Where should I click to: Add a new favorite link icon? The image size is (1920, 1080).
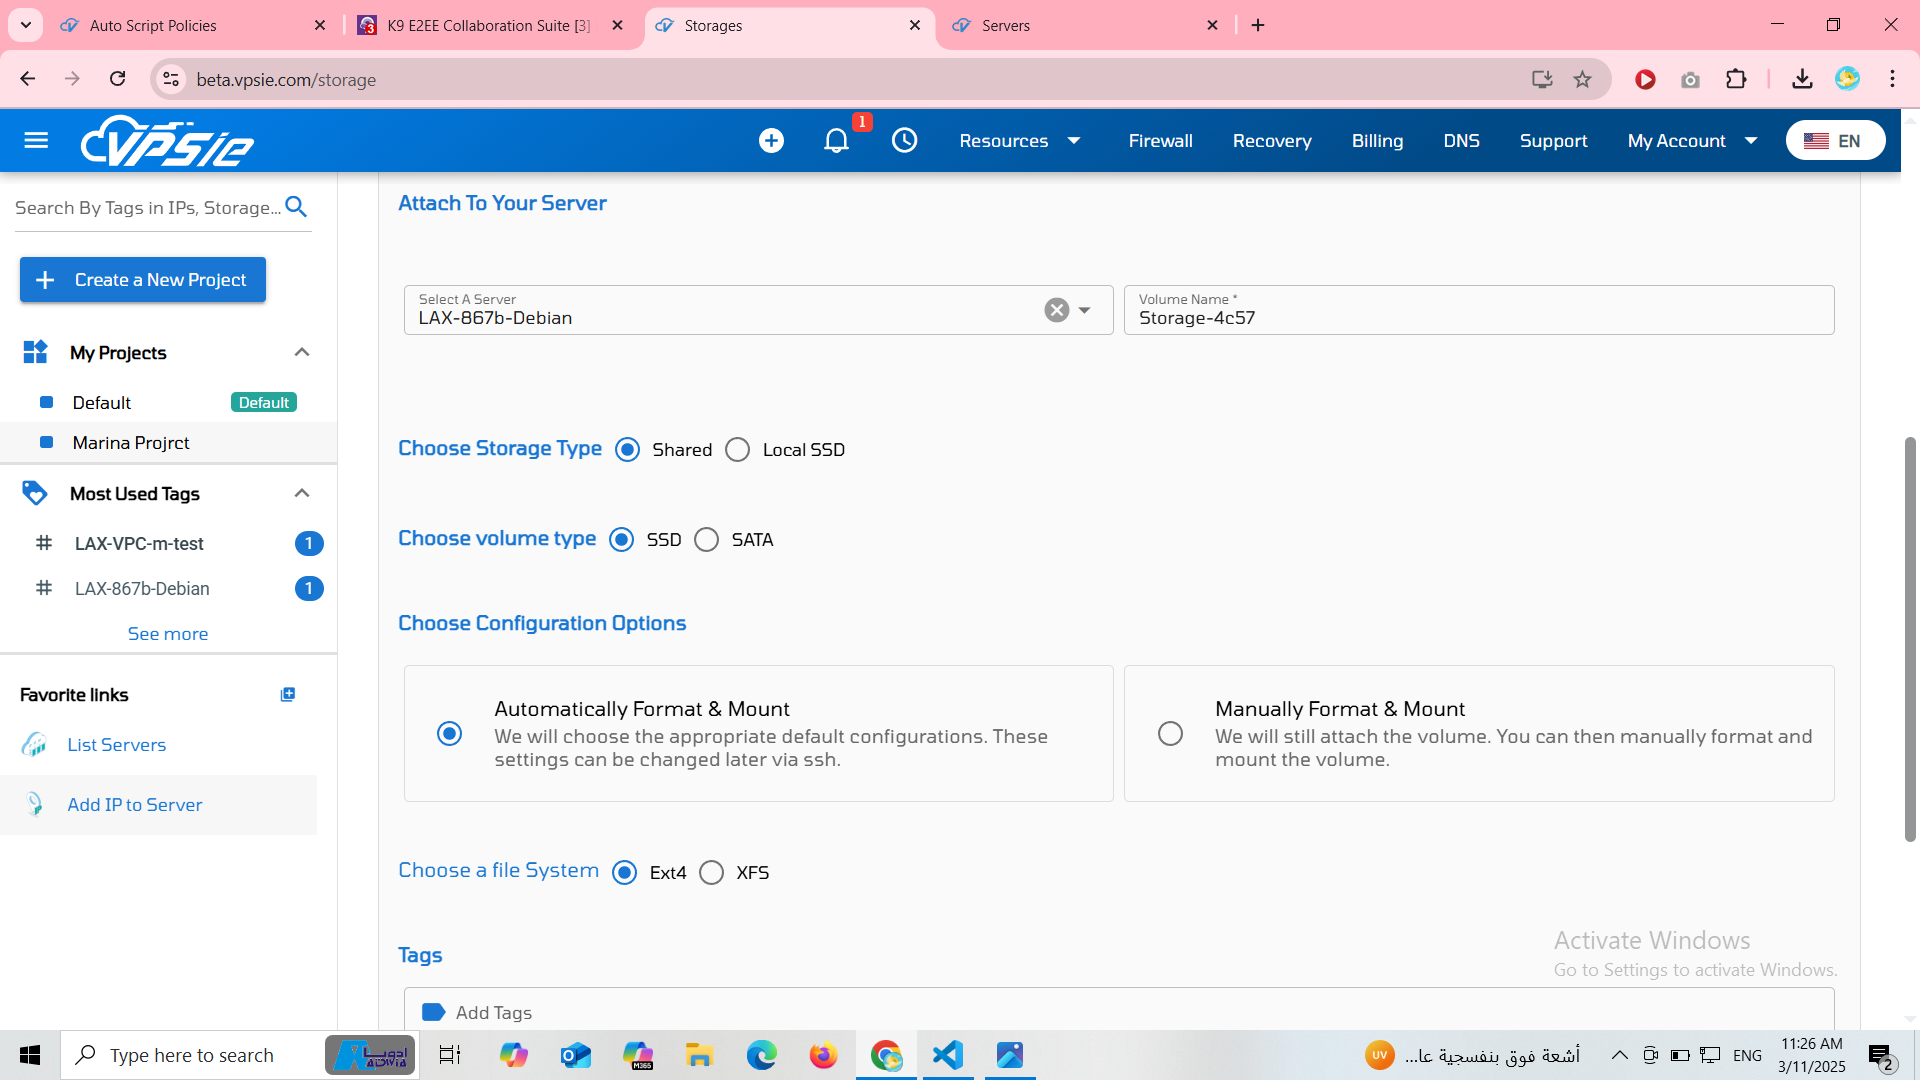pyautogui.click(x=288, y=694)
